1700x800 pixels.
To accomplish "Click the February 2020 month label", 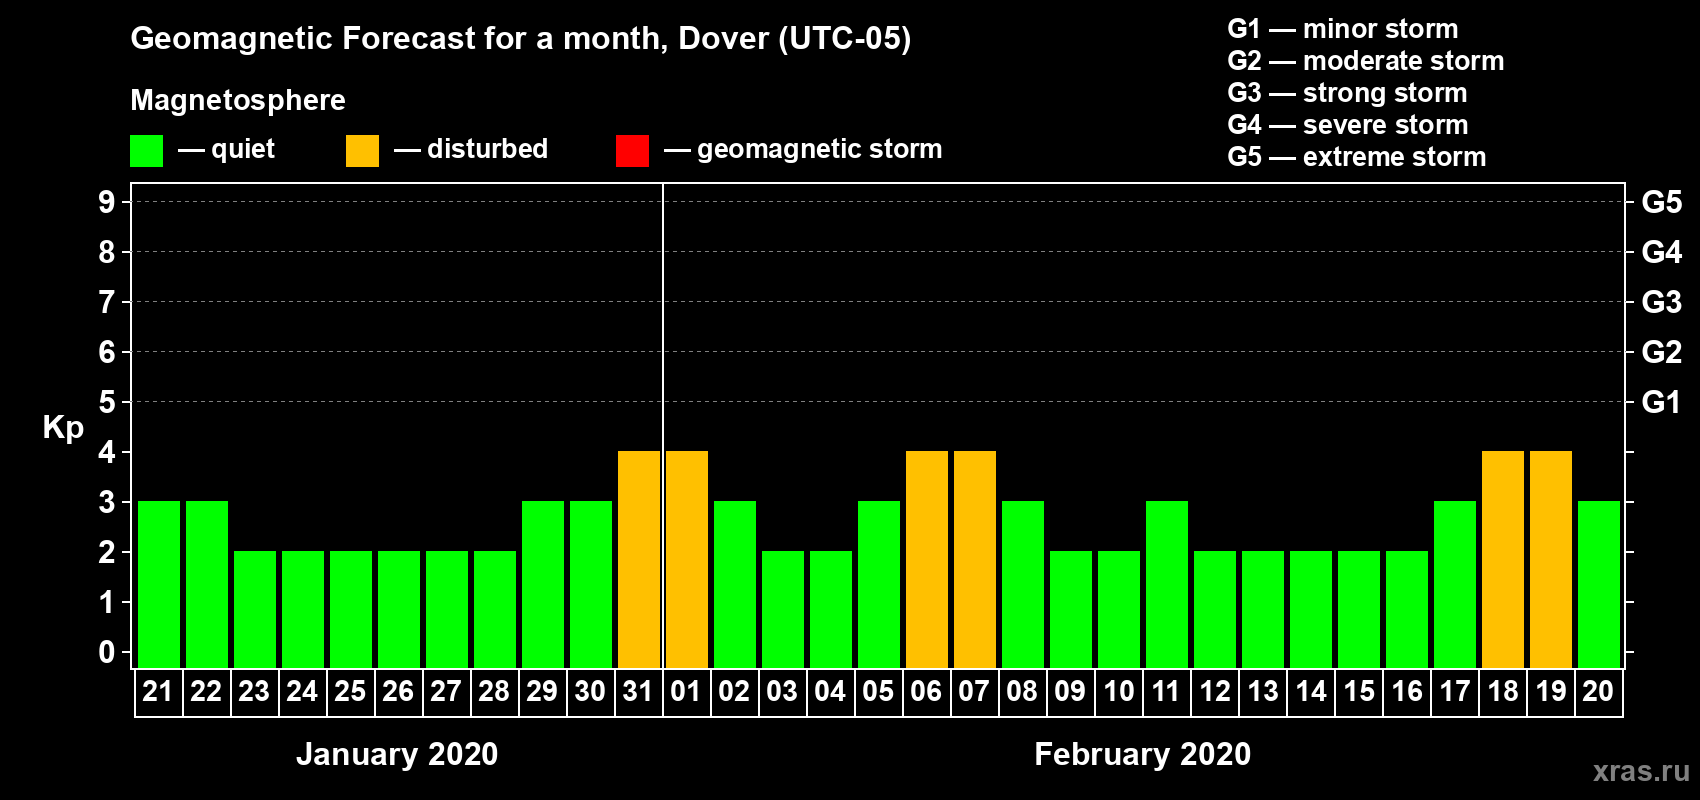I will coord(1142,754).
